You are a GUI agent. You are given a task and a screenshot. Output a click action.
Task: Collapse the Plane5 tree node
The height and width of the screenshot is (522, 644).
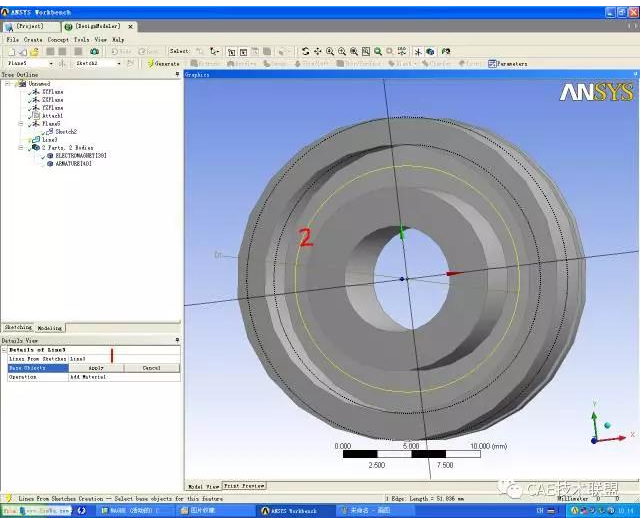click(x=21, y=123)
